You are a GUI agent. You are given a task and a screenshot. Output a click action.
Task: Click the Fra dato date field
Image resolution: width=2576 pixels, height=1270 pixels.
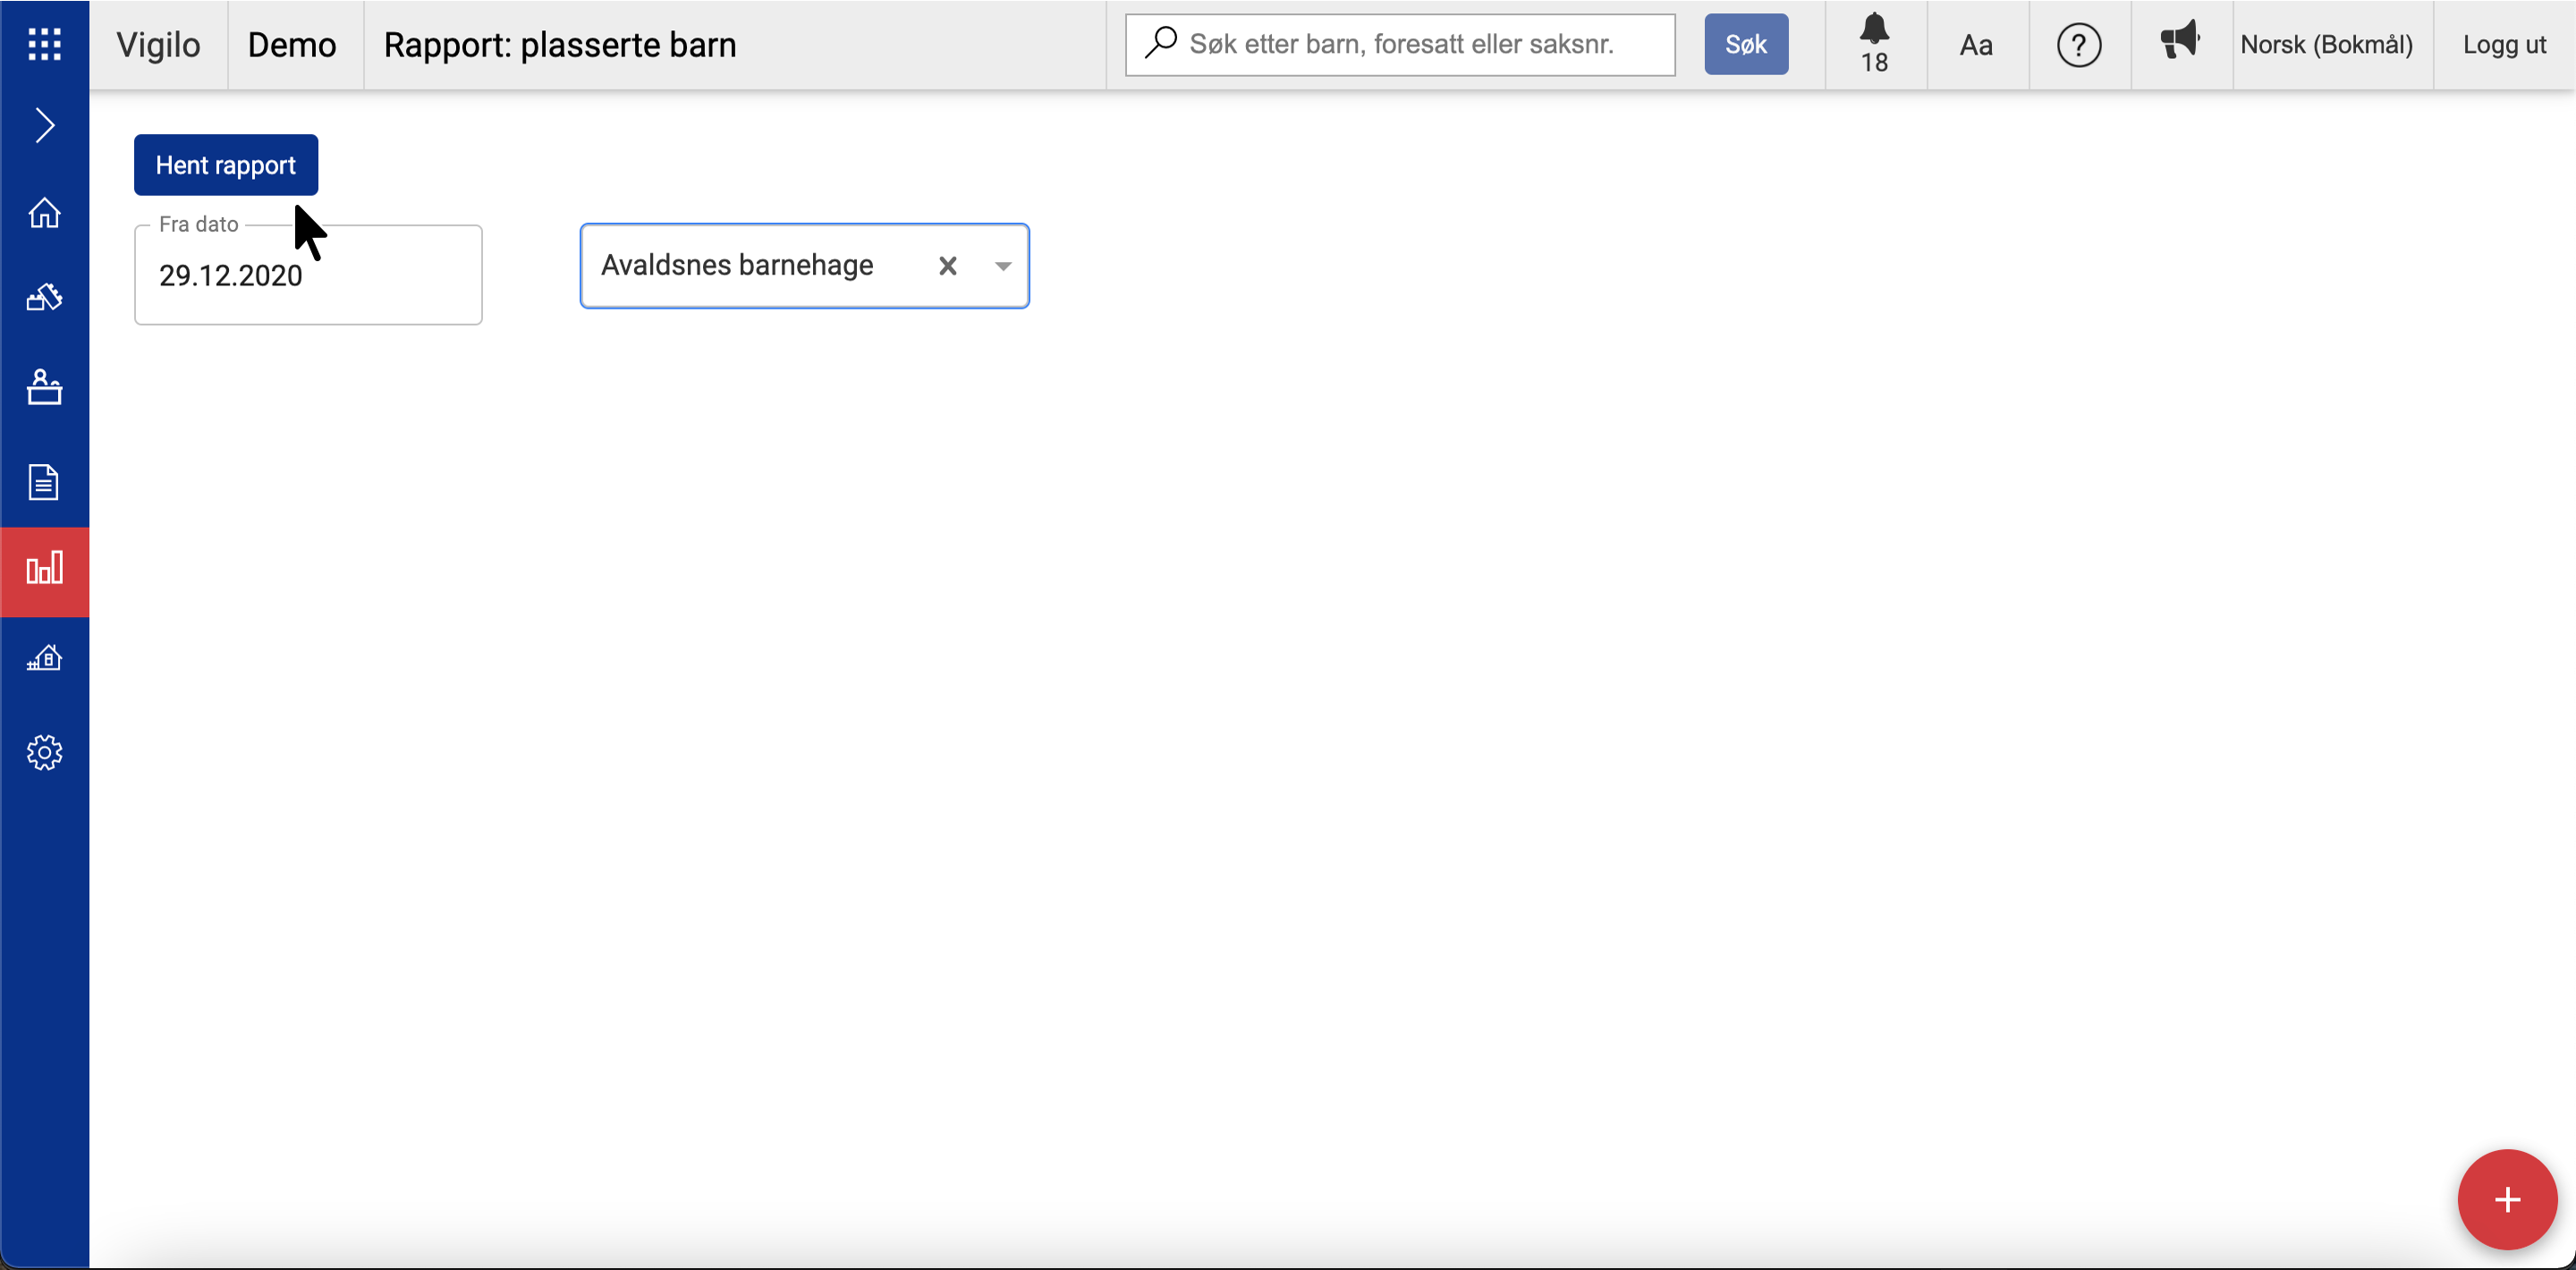(x=308, y=275)
